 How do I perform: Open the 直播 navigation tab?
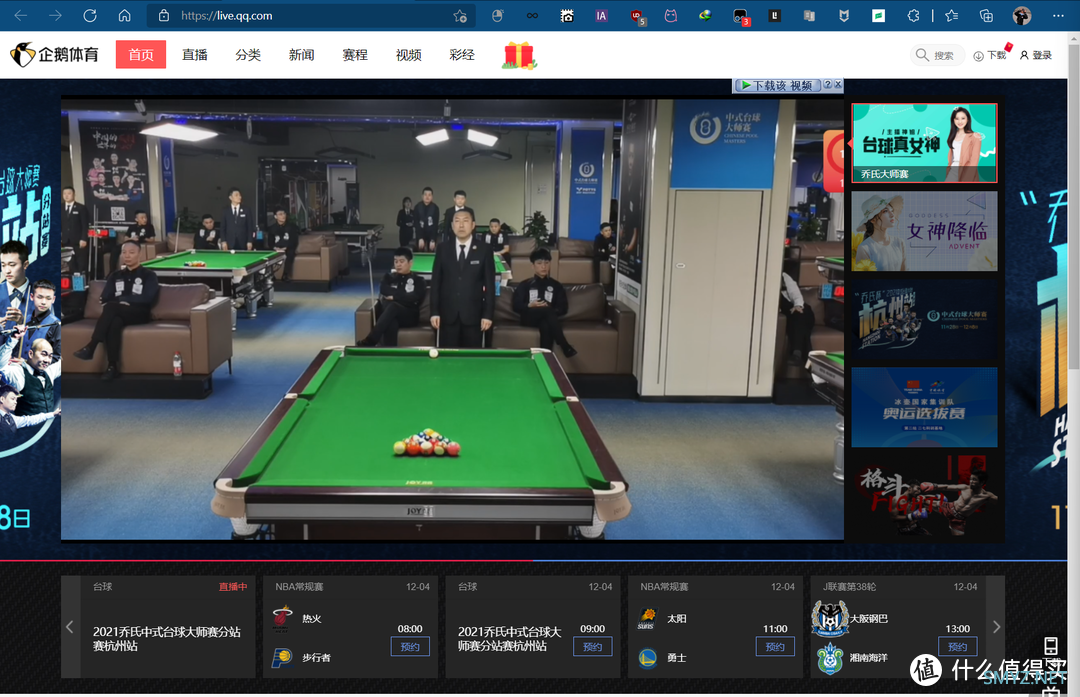click(x=195, y=55)
